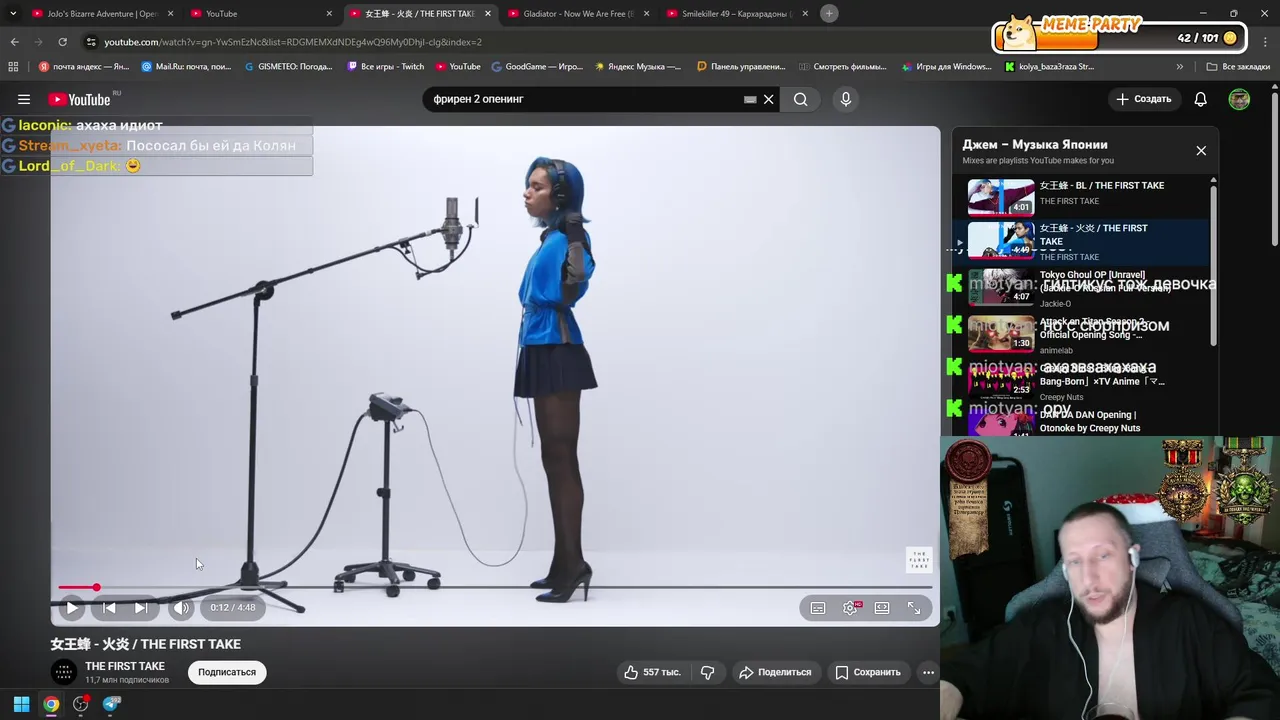Open YouTube notifications bell
Image resolution: width=1280 pixels, height=720 pixels.
coord(1200,99)
